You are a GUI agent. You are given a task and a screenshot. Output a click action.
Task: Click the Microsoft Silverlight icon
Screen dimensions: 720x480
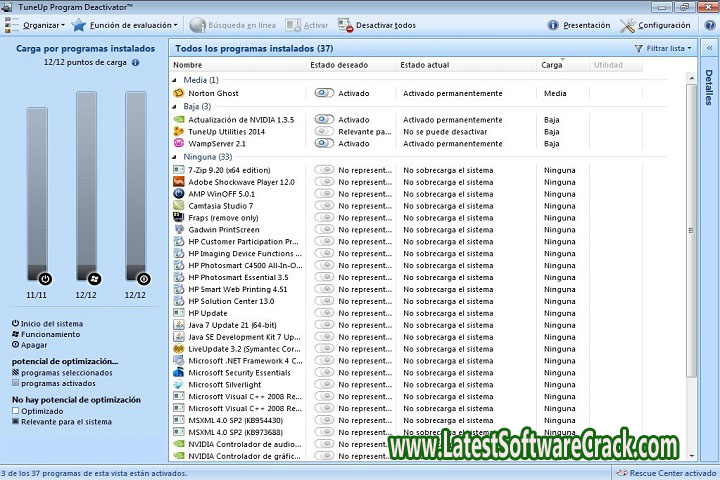coord(178,385)
